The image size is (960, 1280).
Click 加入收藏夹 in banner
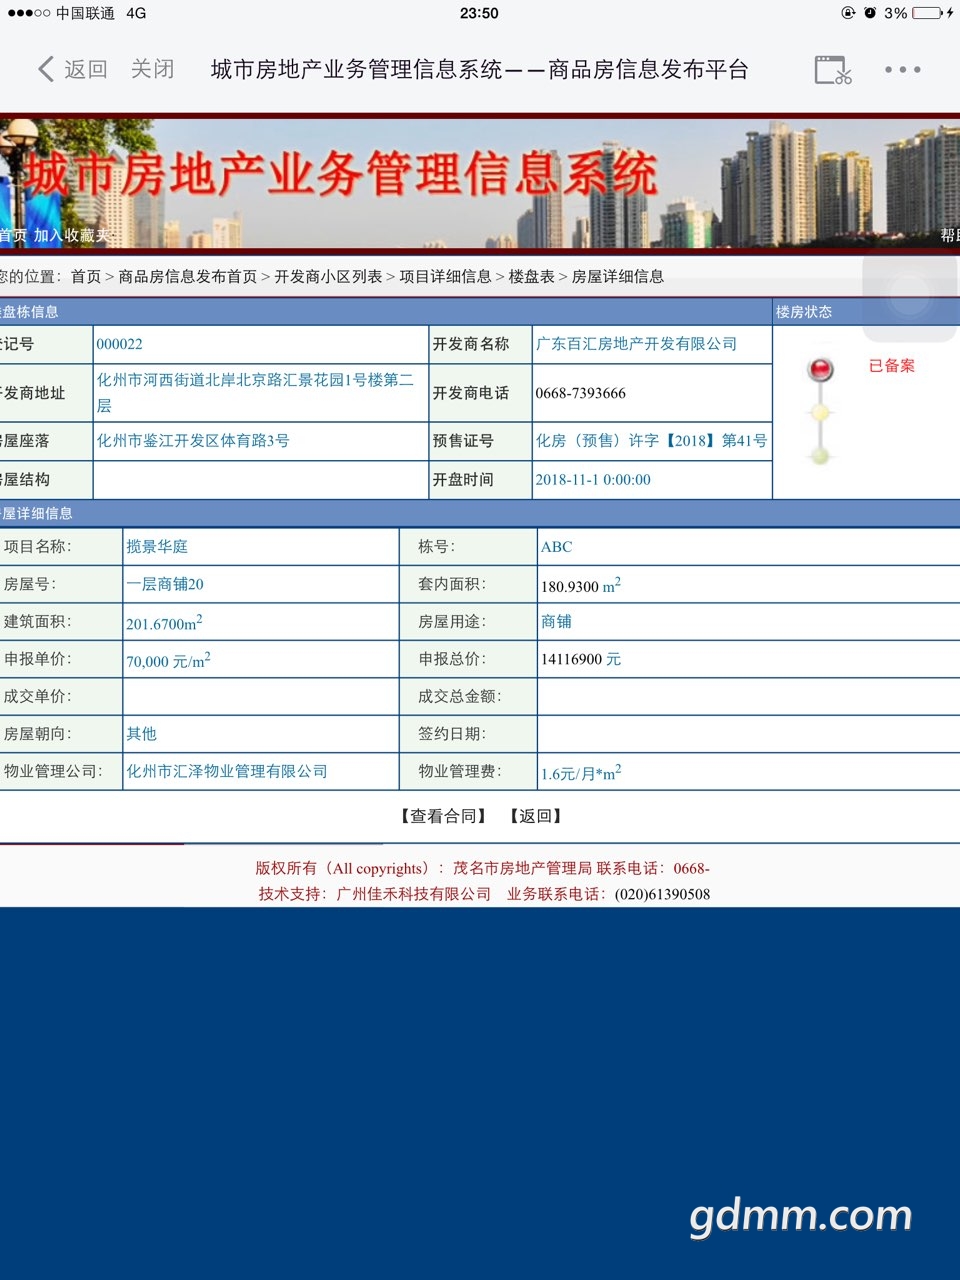click(72, 236)
